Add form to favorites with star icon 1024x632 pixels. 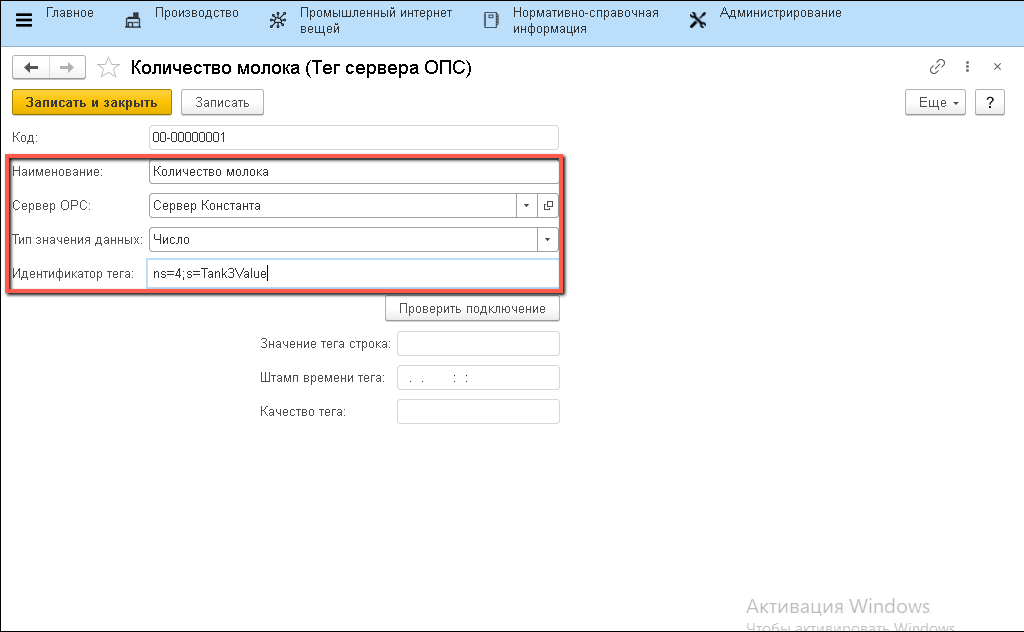(x=106, y=68)
